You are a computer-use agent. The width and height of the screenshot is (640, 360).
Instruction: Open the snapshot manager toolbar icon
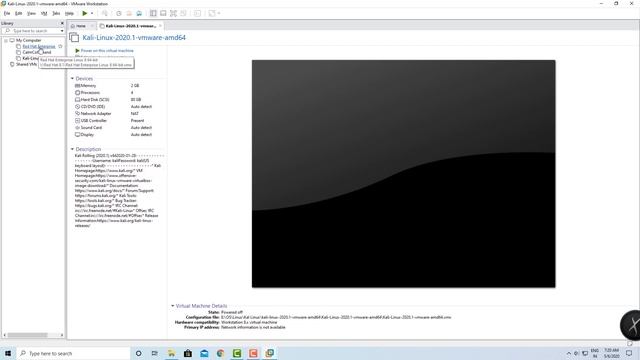[x=139, y=13]
